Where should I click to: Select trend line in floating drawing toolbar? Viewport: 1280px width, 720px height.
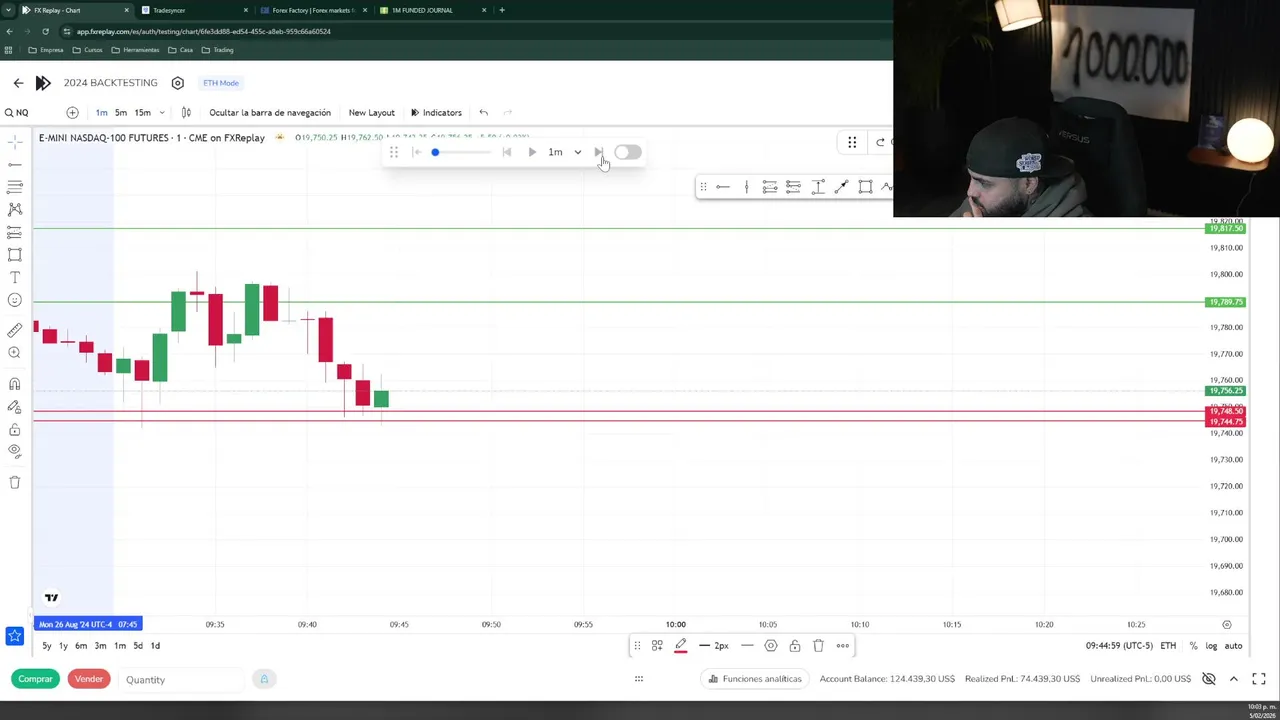(x=841, y=187)
